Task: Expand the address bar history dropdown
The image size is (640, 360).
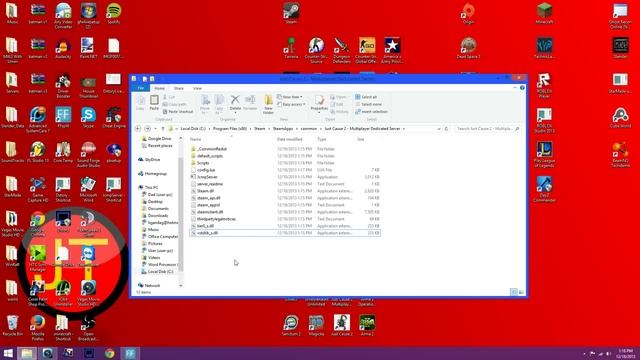Action: pos(439,129)
